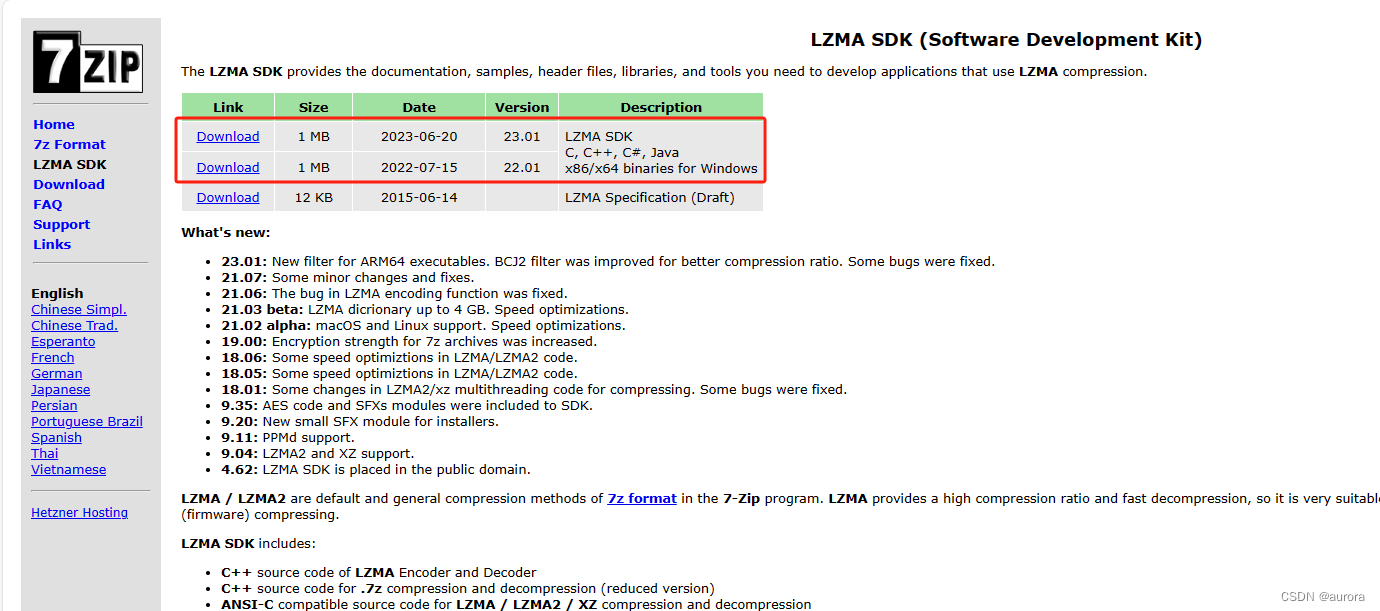The image size is (1380, 611).
Task: Click the 4.62 public domain entry
Action: [x=376, y=469]
